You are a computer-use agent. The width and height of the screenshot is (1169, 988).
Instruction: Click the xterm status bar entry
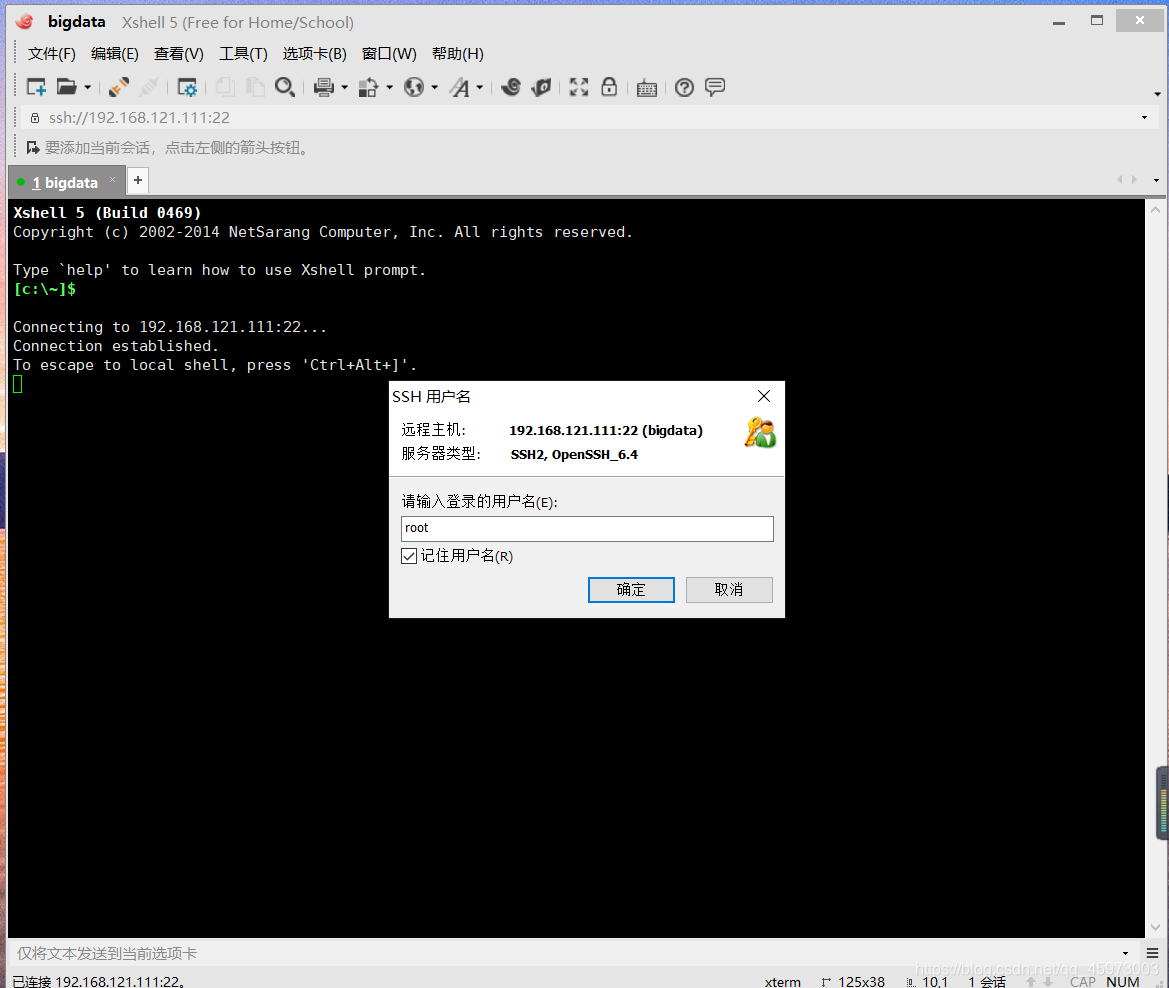point(783,981)
